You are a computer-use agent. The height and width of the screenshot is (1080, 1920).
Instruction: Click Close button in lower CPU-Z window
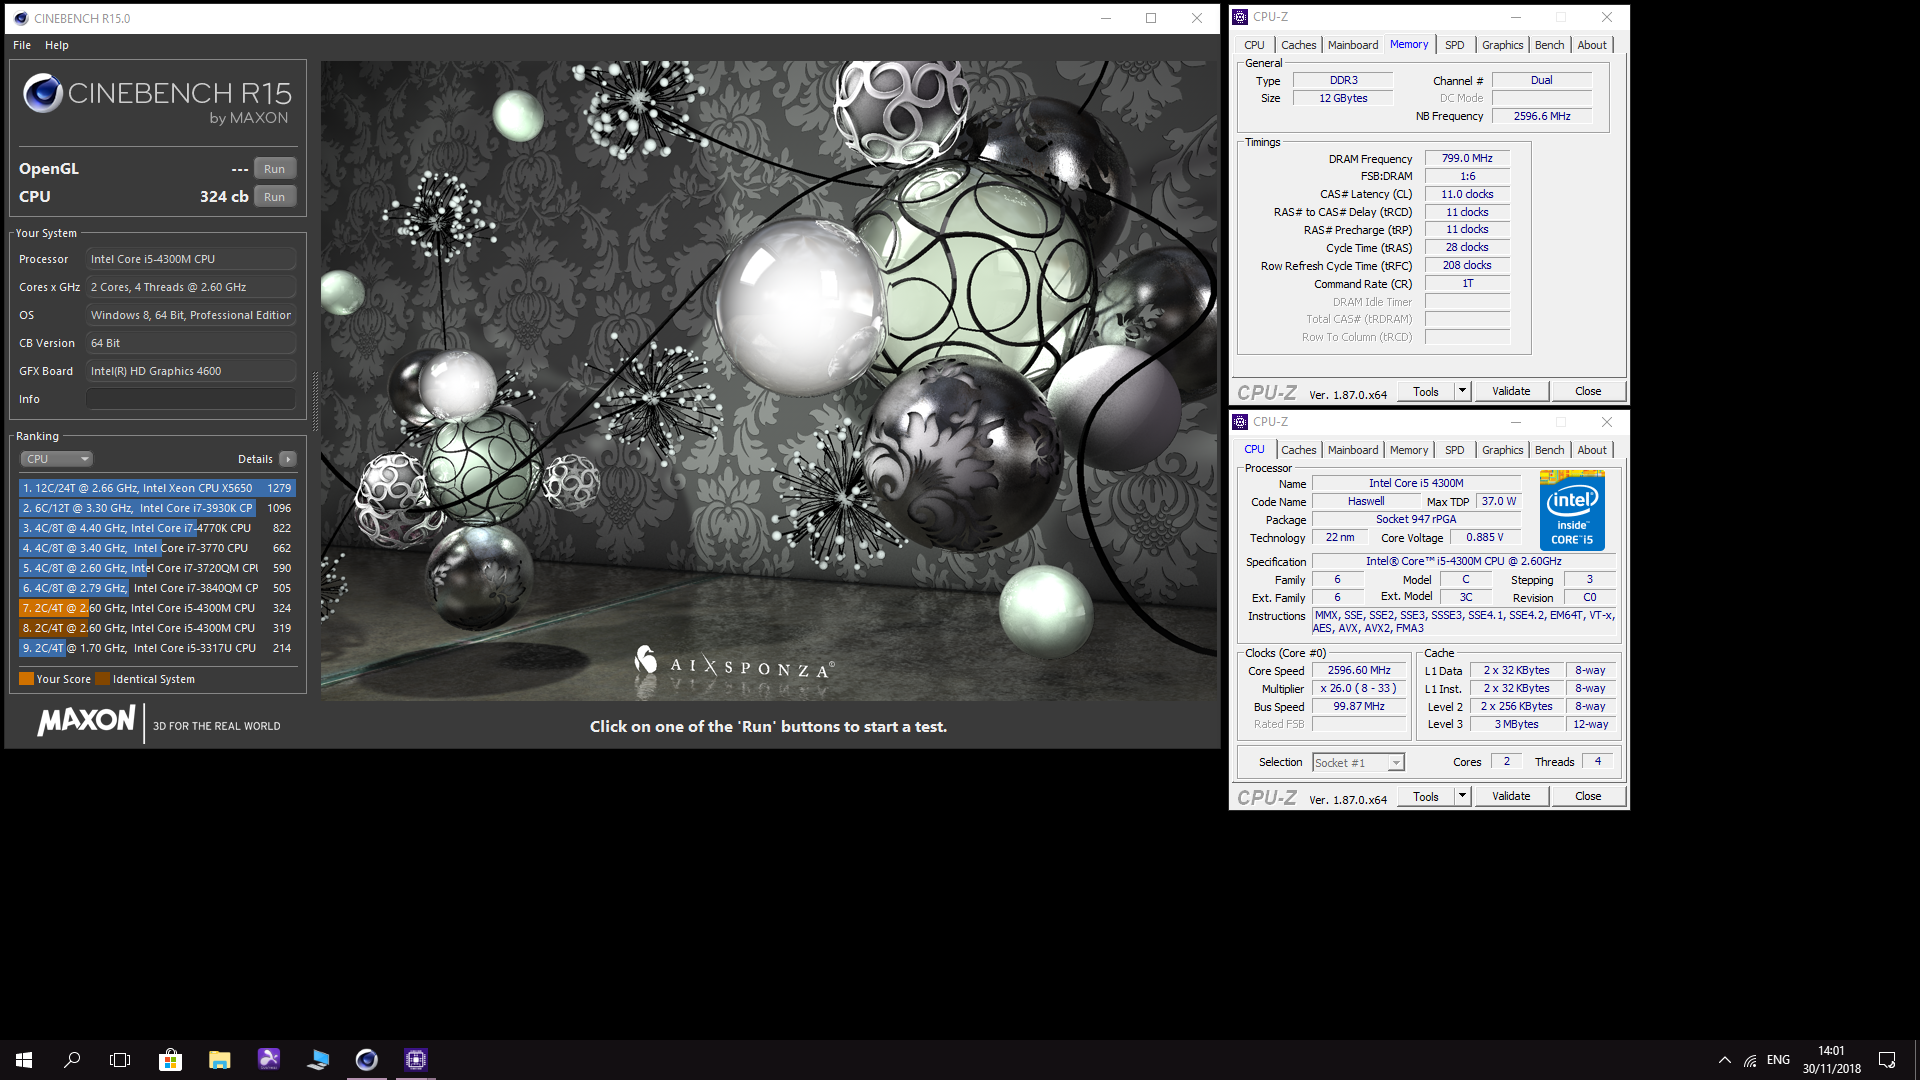[1588, 797]
